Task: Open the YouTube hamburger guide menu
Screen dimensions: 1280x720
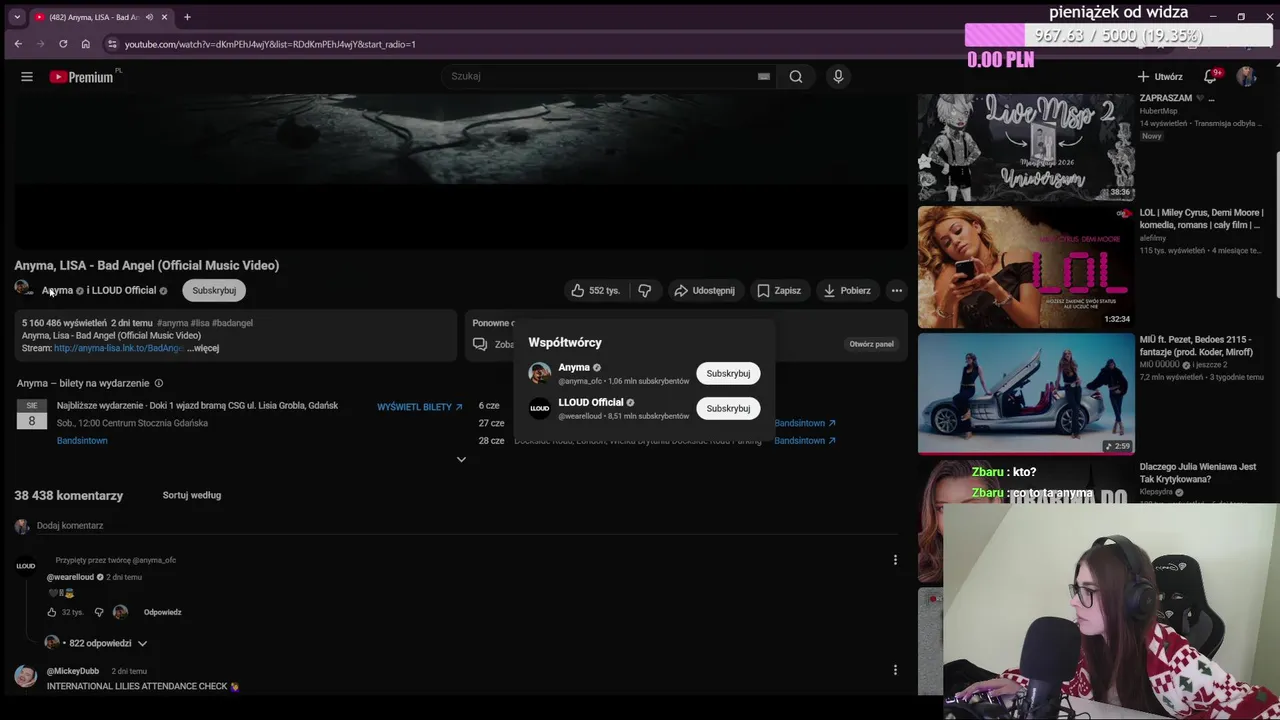Action: click(x=27, y=77)
